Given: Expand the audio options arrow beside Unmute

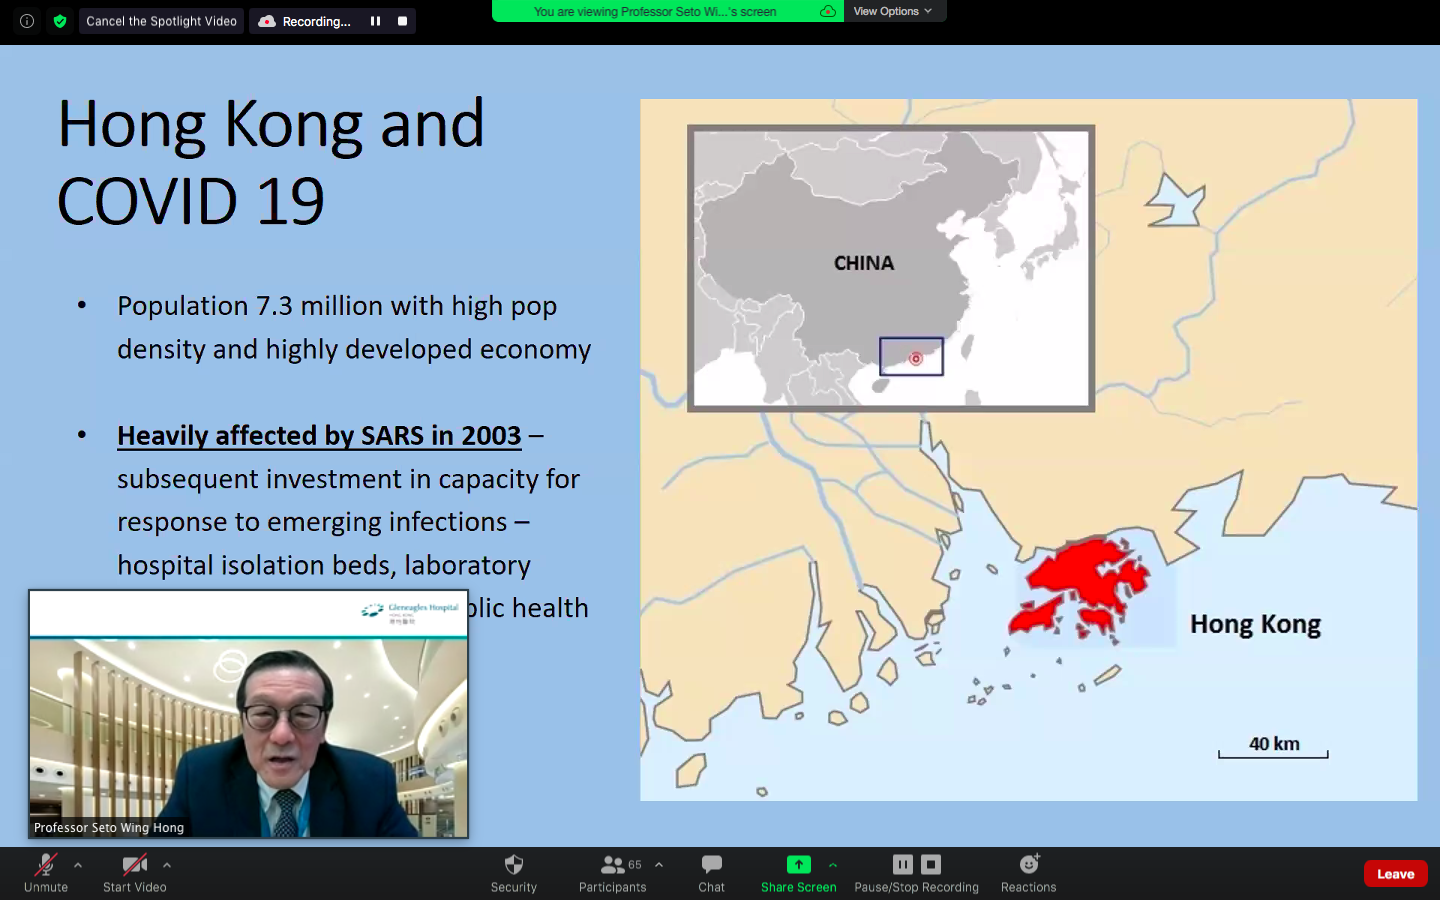Looking at the screenshot, I should 78,865.
